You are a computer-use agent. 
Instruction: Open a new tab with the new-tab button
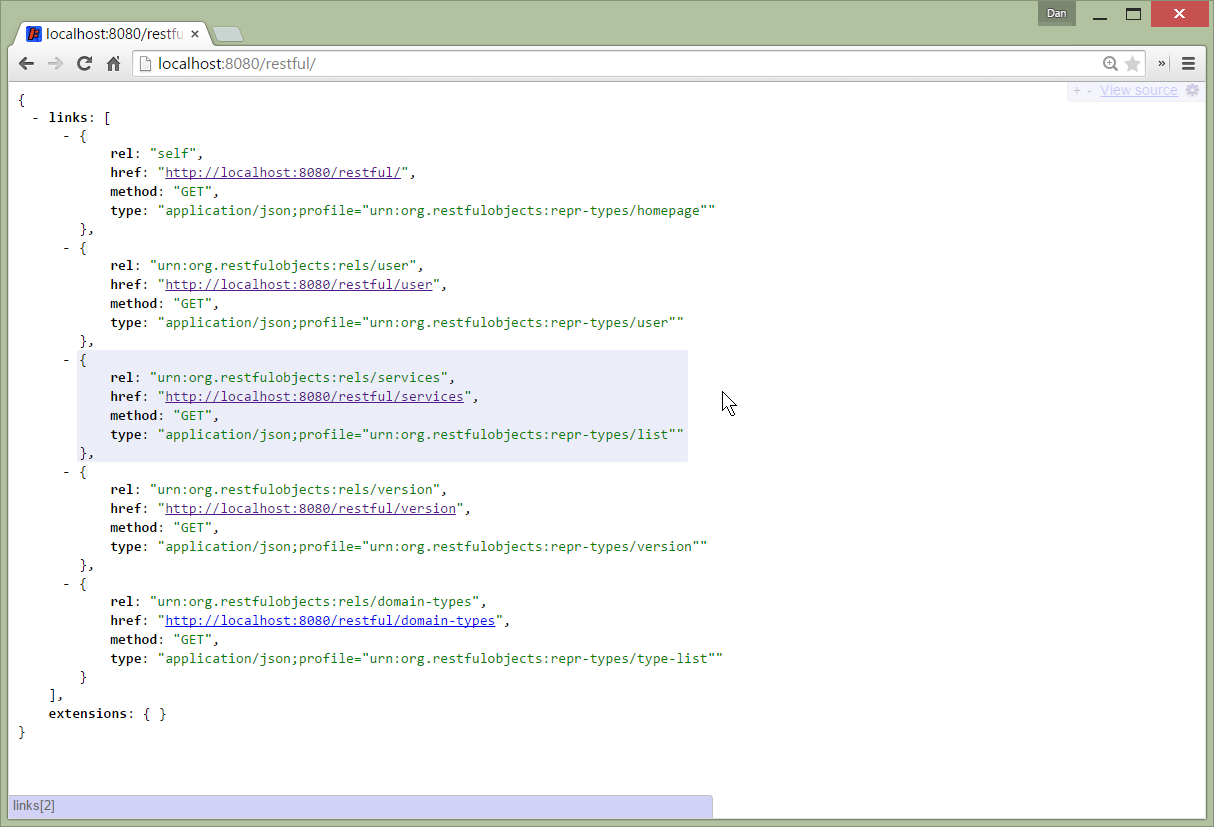228,35
